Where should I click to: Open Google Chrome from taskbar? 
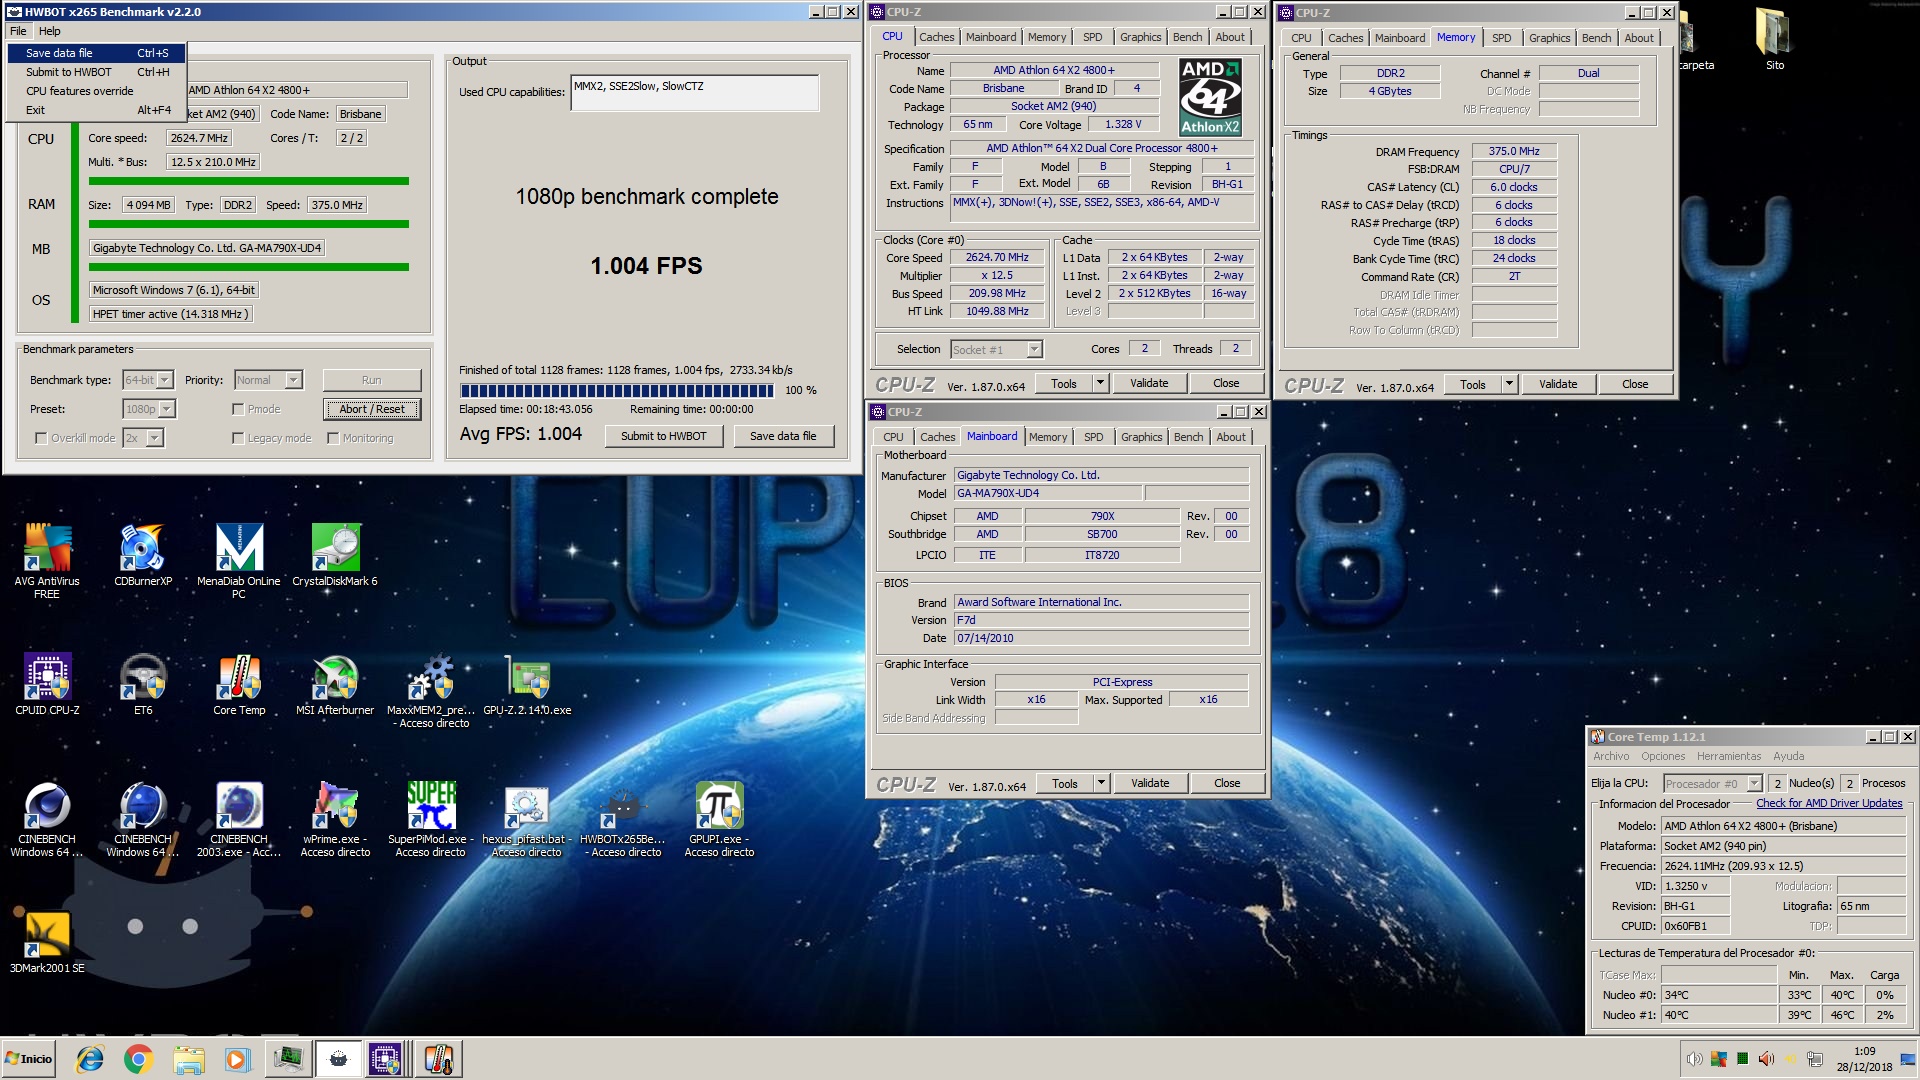pos(139,1059)
